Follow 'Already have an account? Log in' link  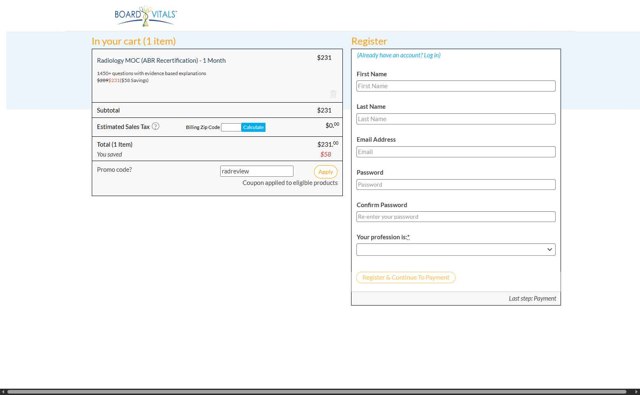[398, 55]
